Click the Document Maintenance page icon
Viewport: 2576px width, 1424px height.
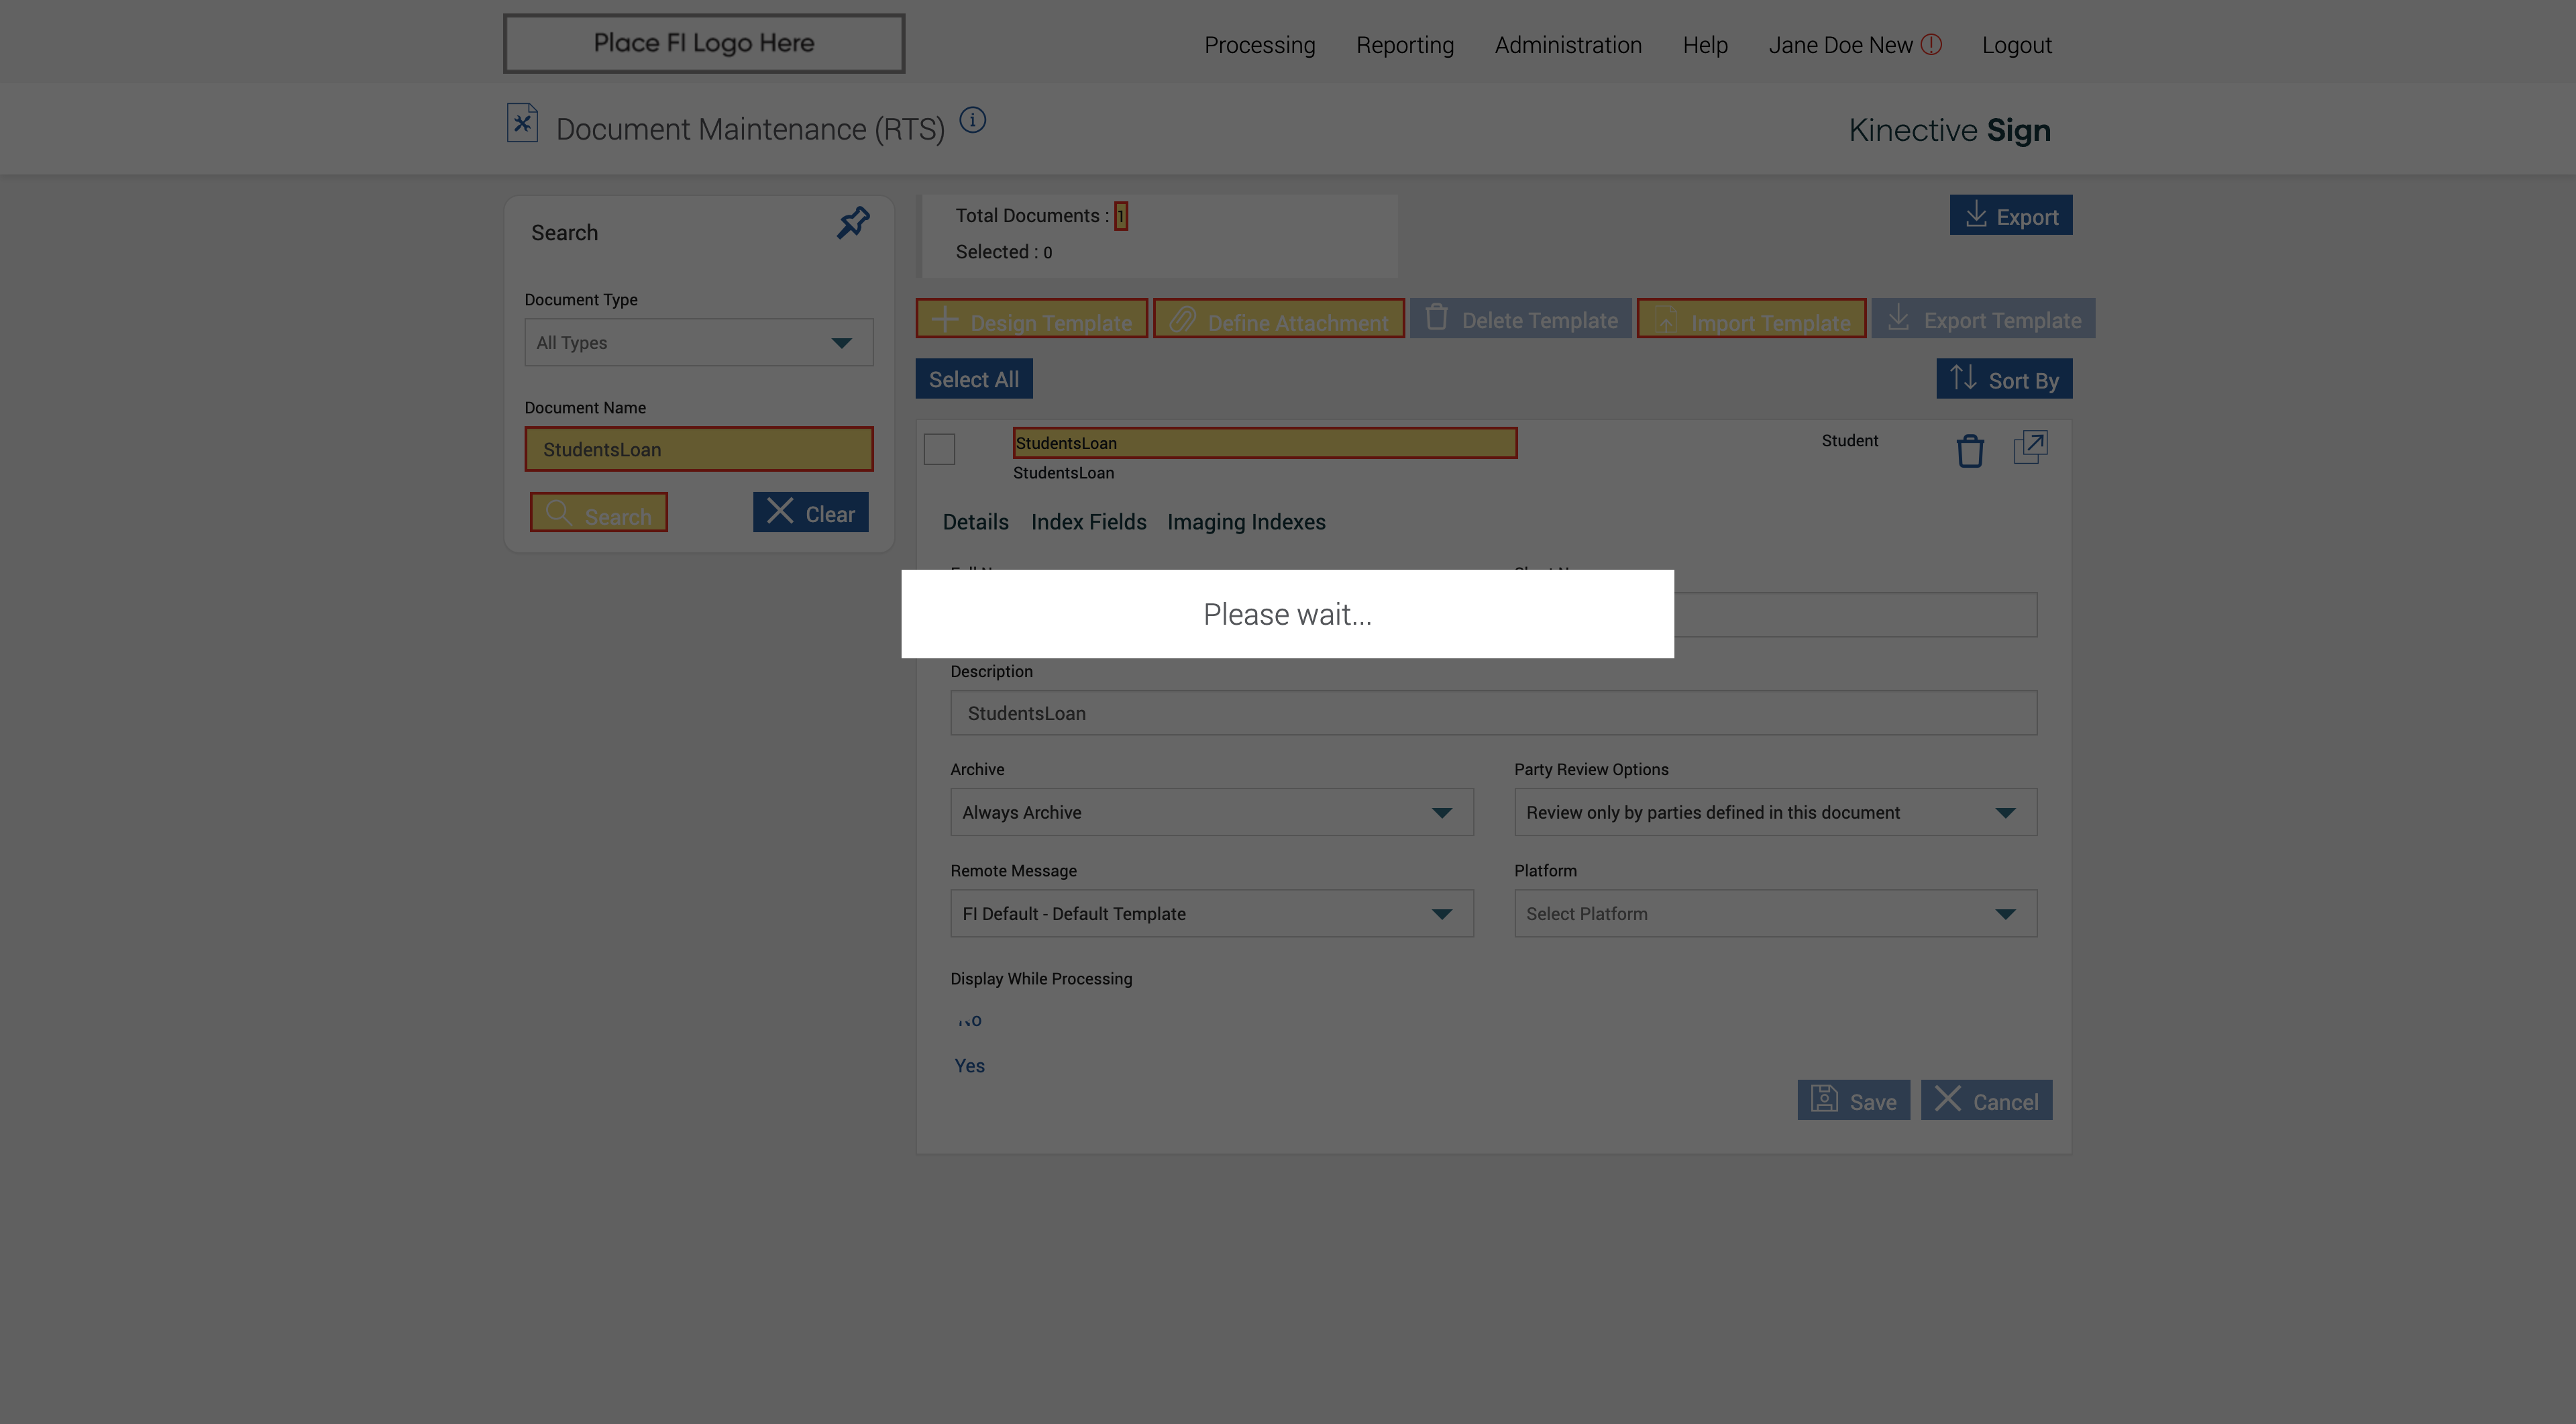522,124
